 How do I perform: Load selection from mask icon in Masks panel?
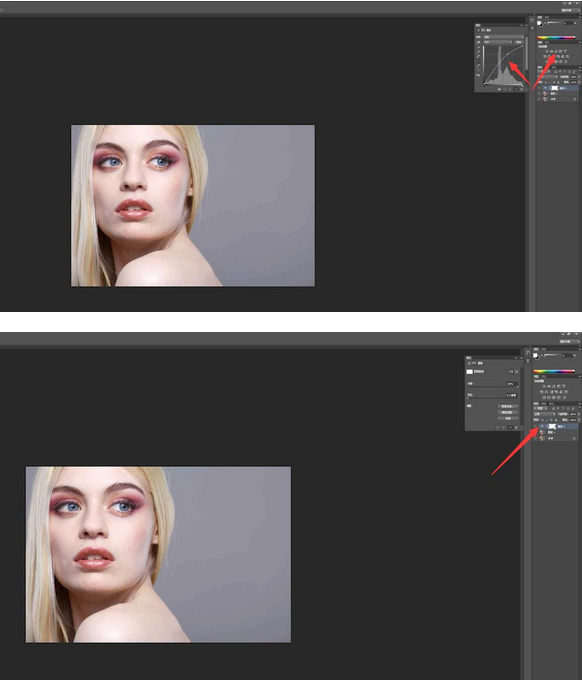pyautogui.click(x=497, y=428)
